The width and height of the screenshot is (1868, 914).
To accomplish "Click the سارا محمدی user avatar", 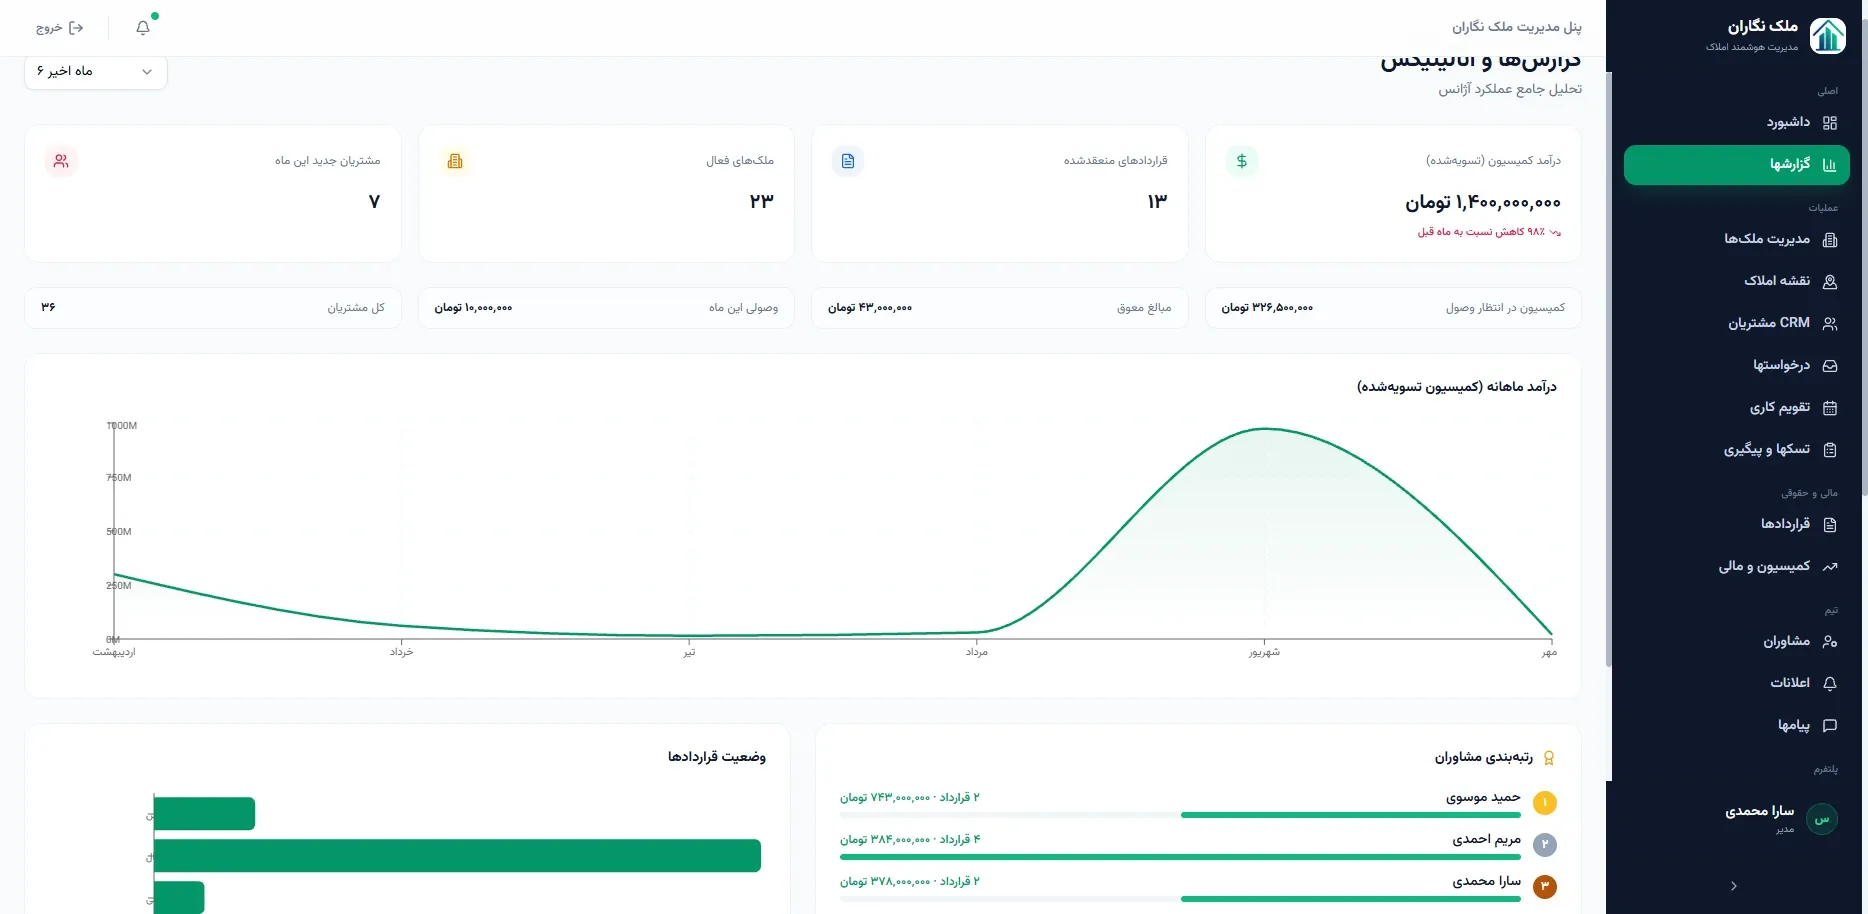I will click(x=1821, y=819).
